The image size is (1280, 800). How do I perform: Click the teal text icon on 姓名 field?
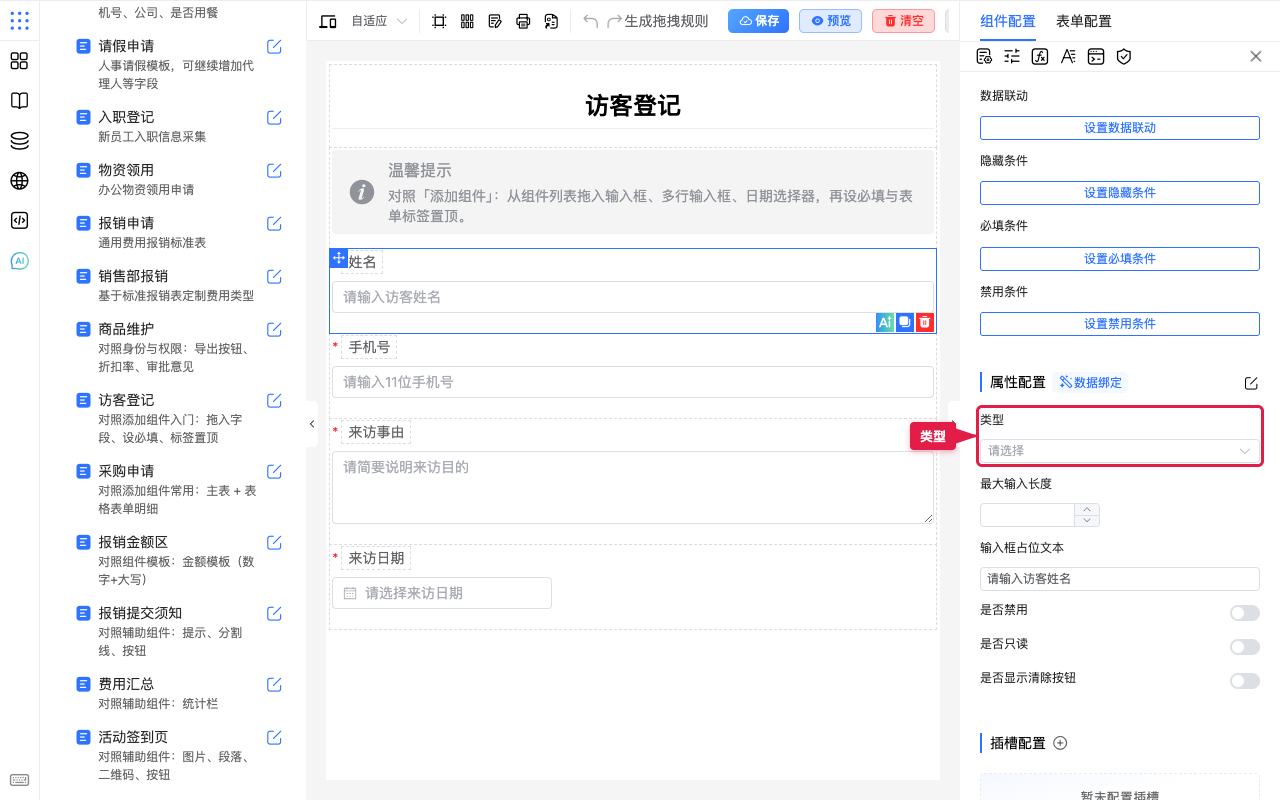[x=884, y=322]
